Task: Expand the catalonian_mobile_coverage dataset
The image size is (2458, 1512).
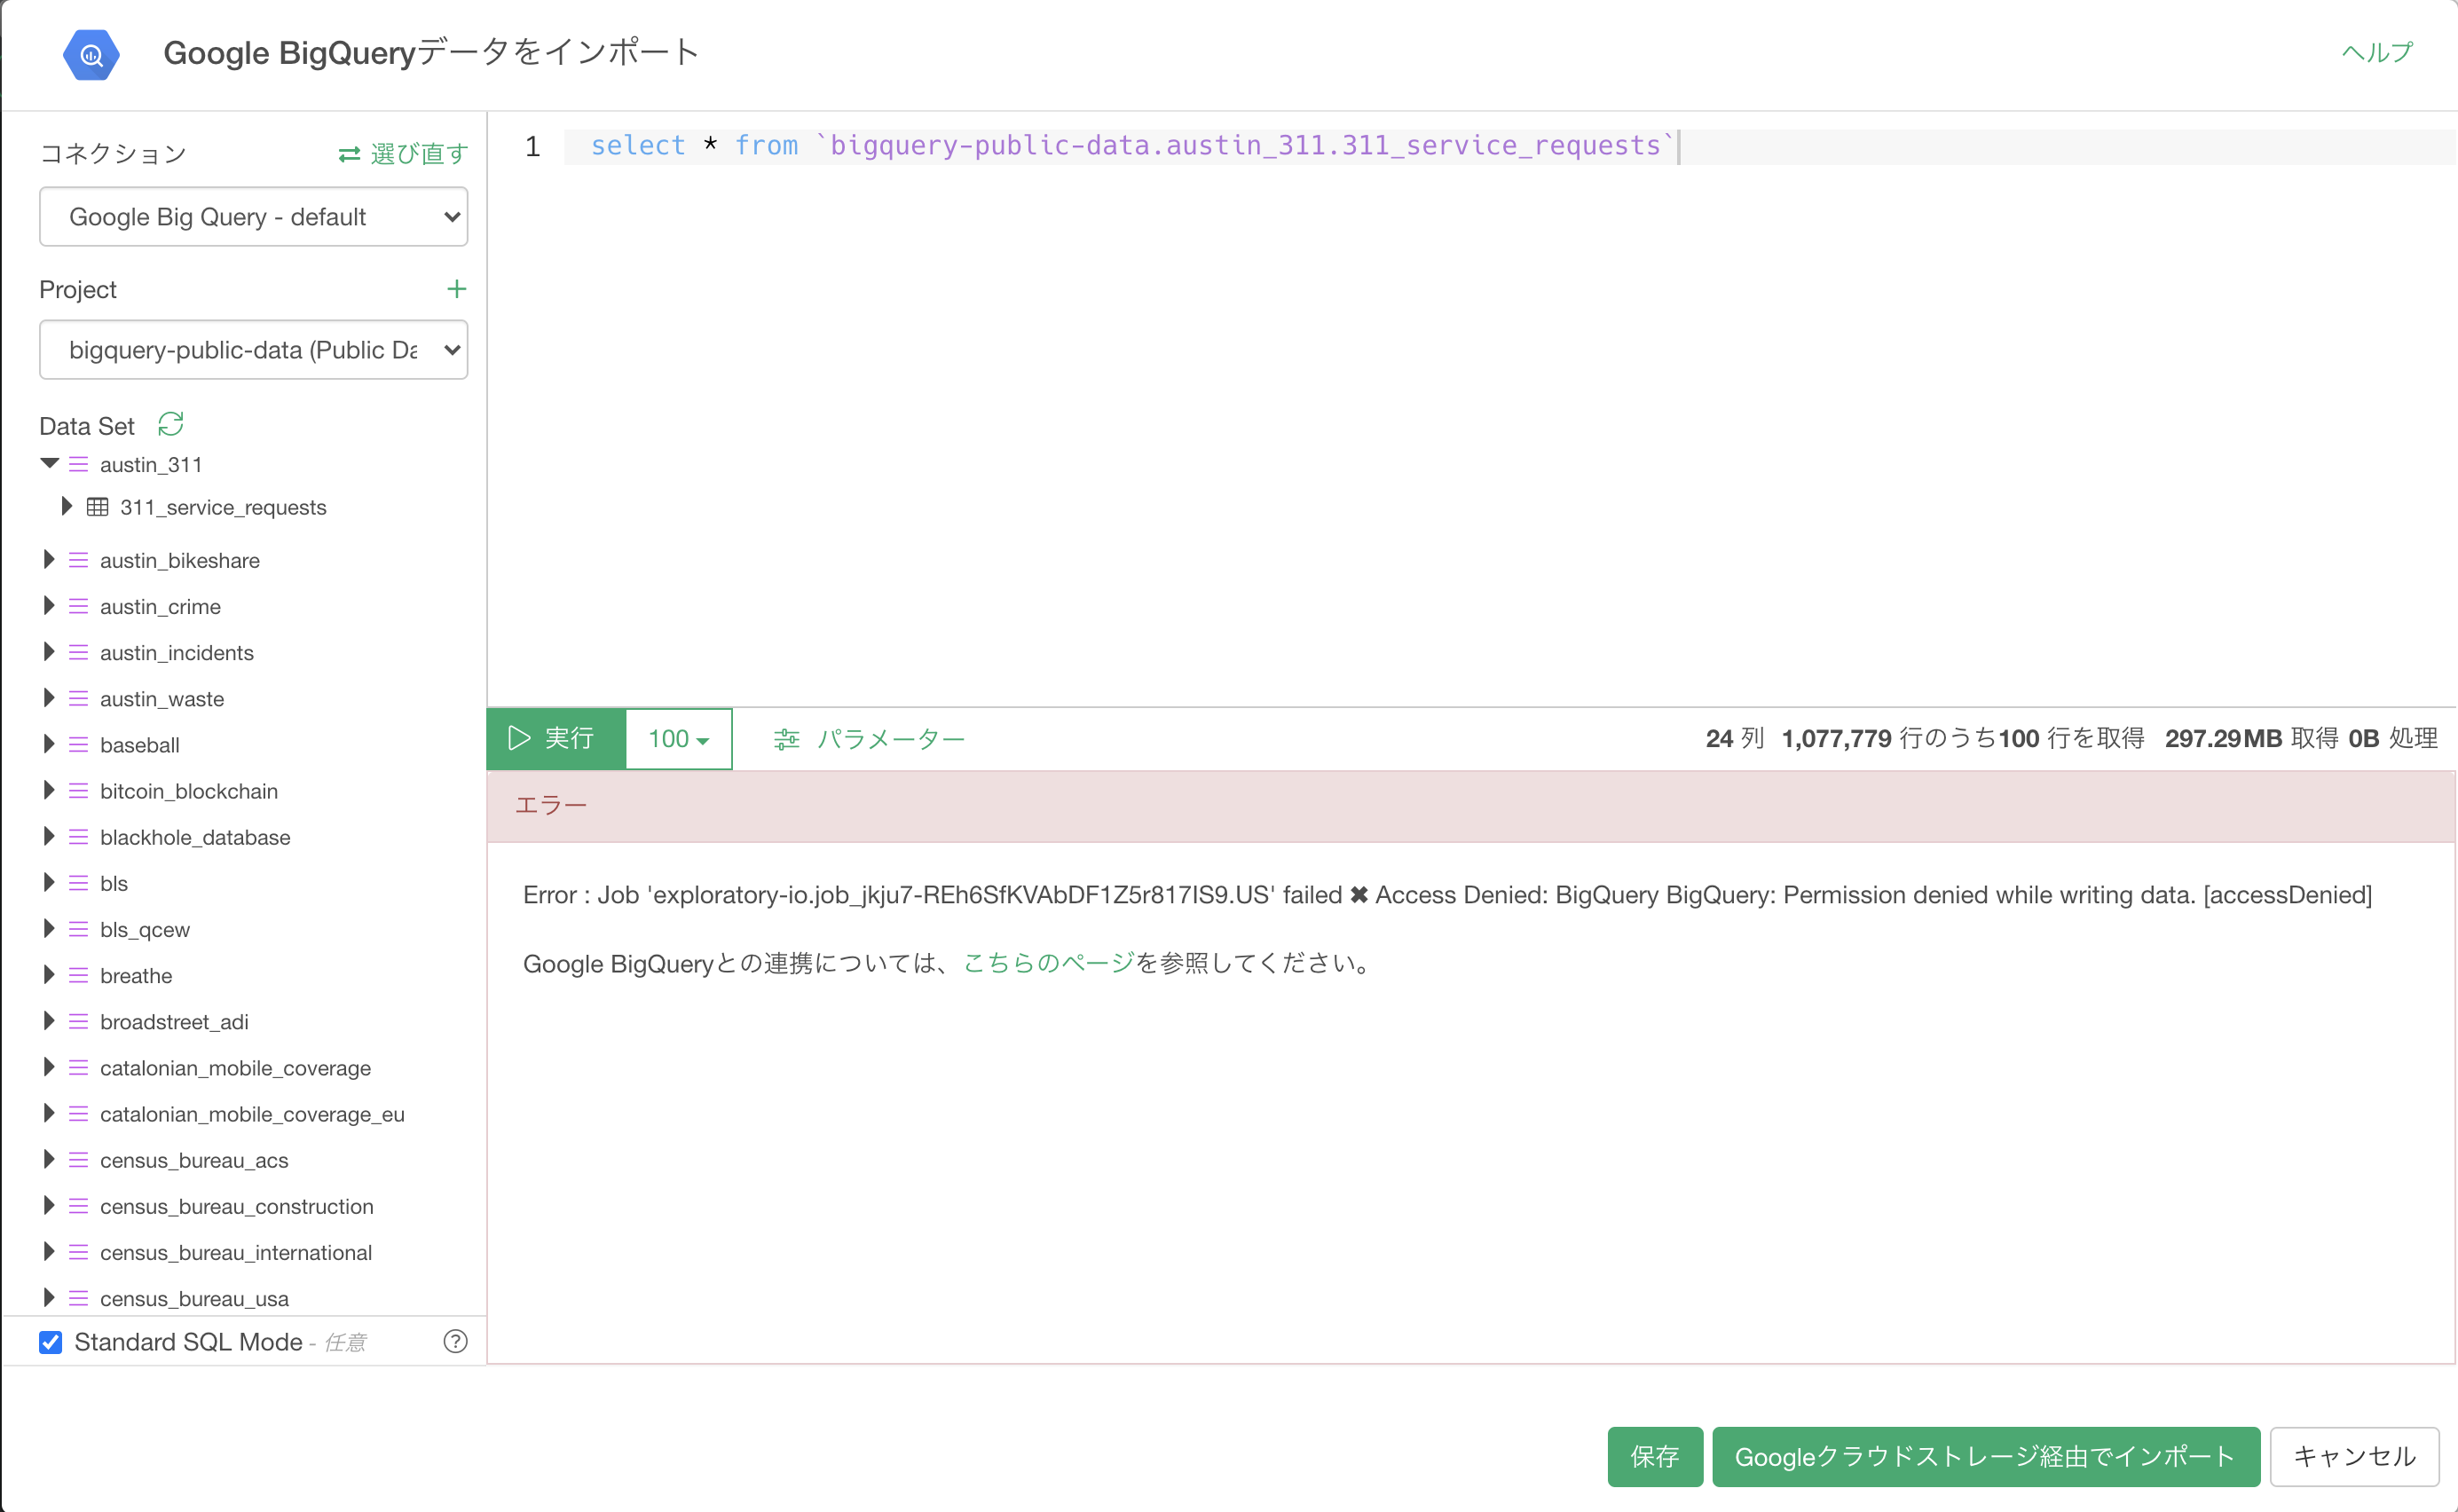Action: click(48, 1067)
